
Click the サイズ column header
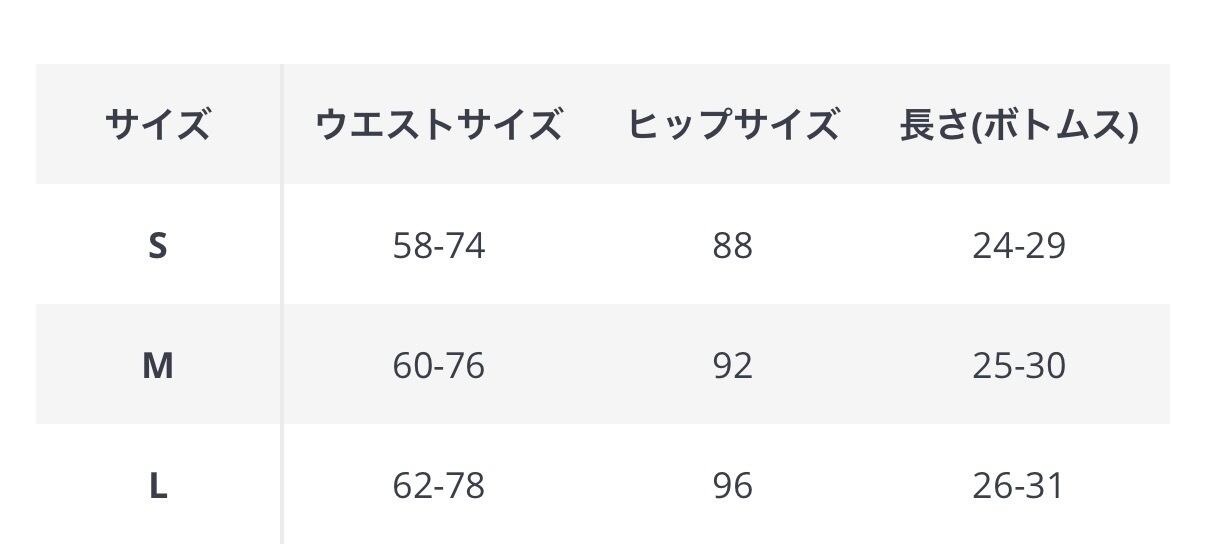pos(158,126)
